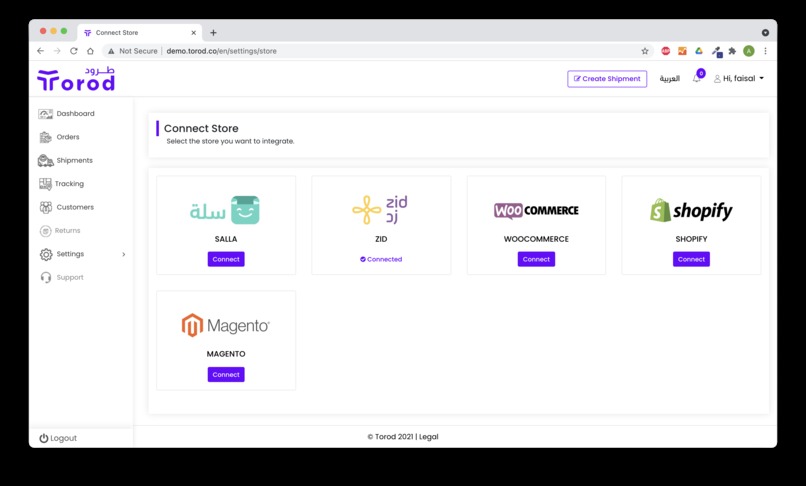Close the Connect Store tab

194,32
